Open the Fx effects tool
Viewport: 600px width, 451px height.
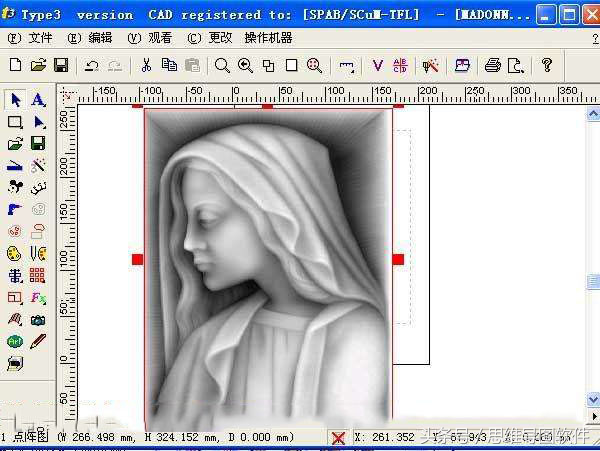click(38, 297)
